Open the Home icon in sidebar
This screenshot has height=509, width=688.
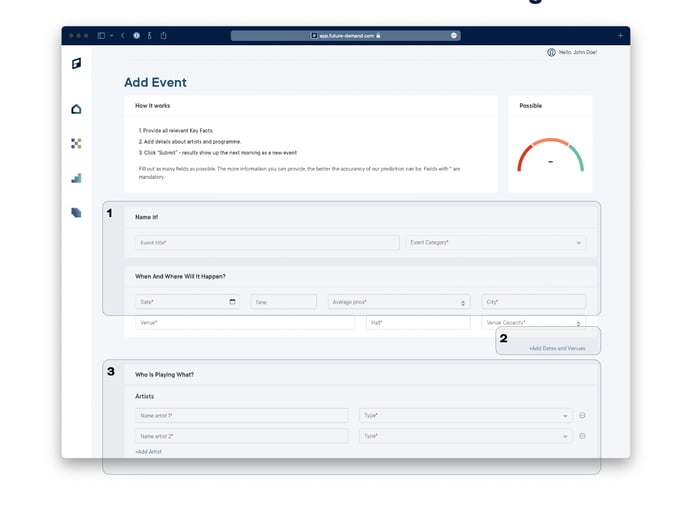pyautogui.click(x=76, y=109)
